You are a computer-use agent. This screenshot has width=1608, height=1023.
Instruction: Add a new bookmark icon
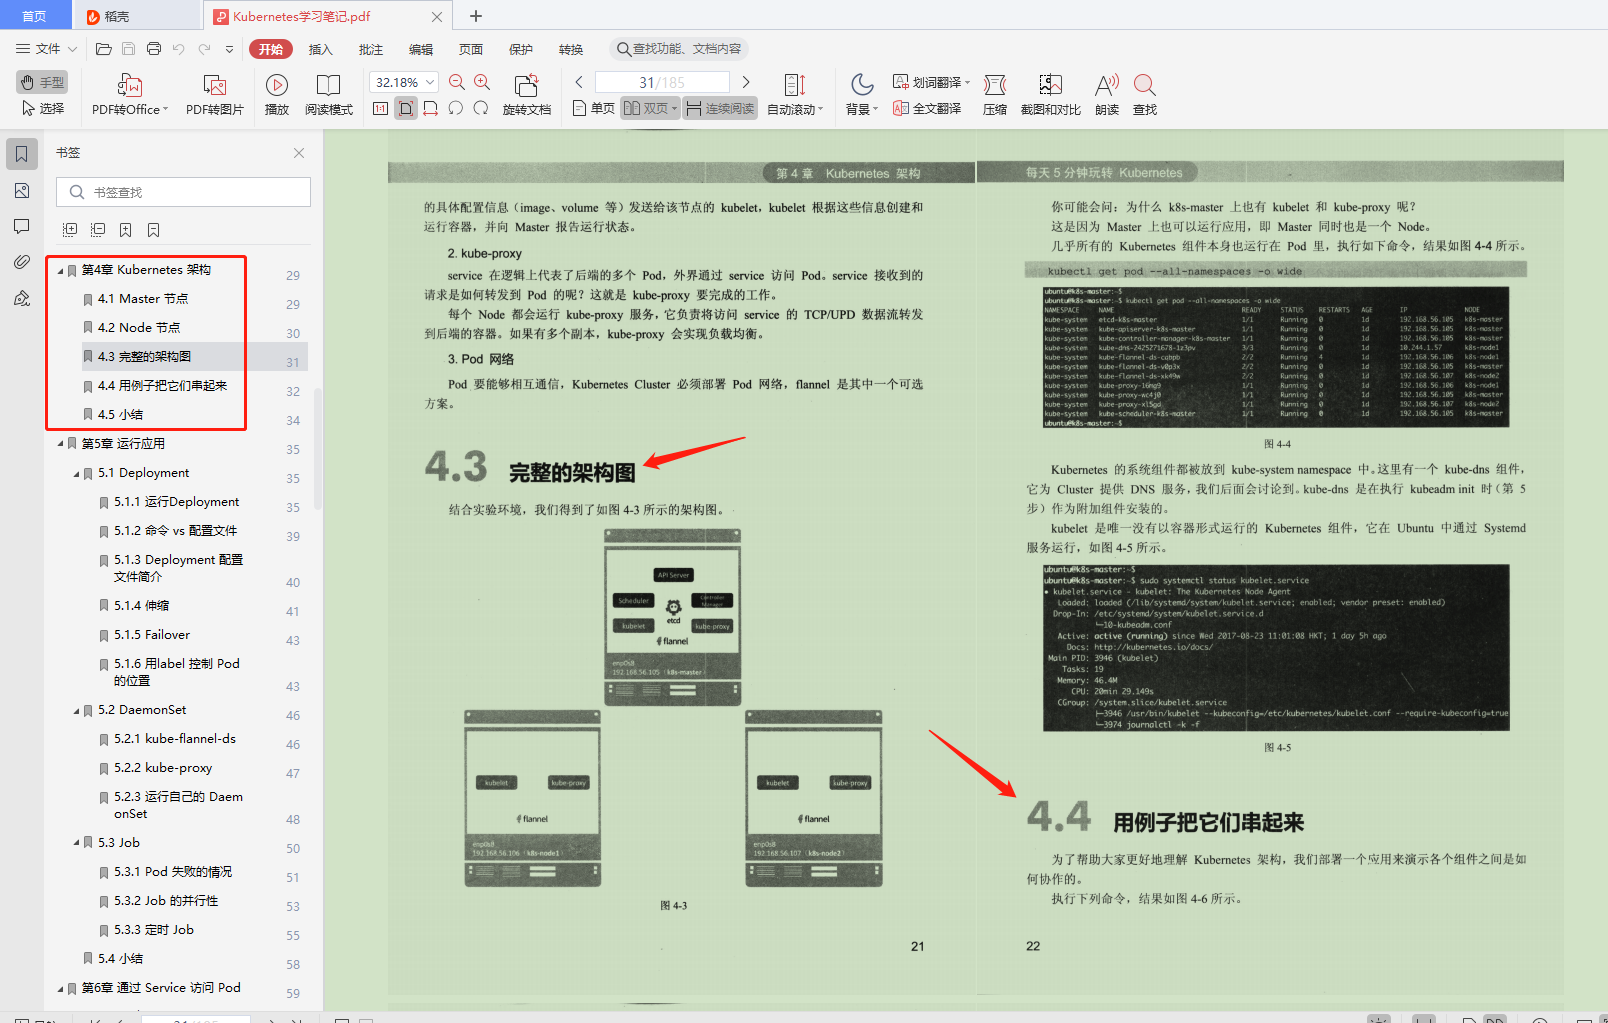[x=126, y=230]
